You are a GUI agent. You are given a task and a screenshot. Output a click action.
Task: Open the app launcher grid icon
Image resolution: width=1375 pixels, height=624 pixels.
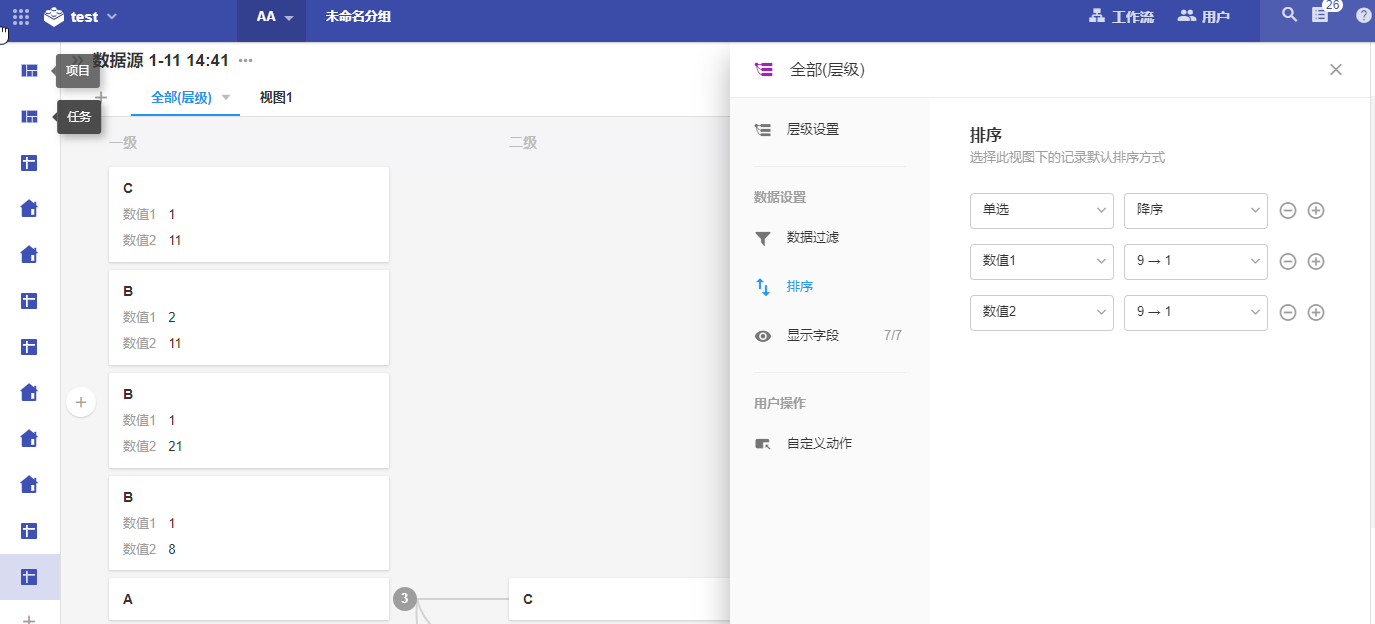[20, 17]
